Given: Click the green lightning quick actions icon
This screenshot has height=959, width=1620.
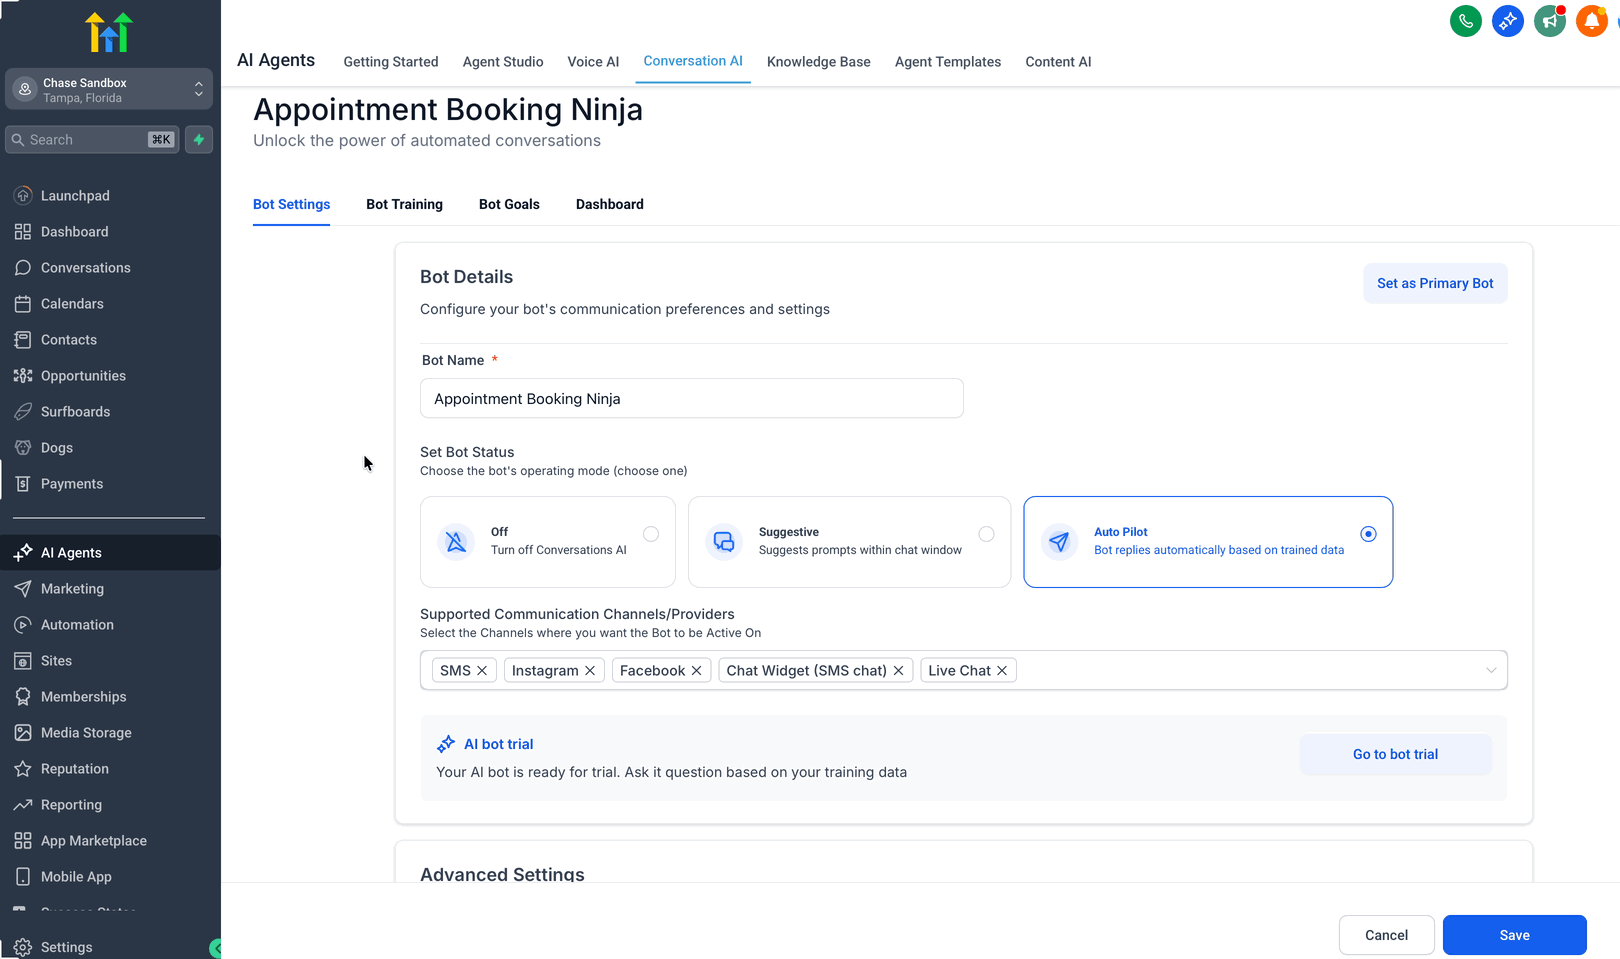Looking at the screenshot, I should click(199, 140).
